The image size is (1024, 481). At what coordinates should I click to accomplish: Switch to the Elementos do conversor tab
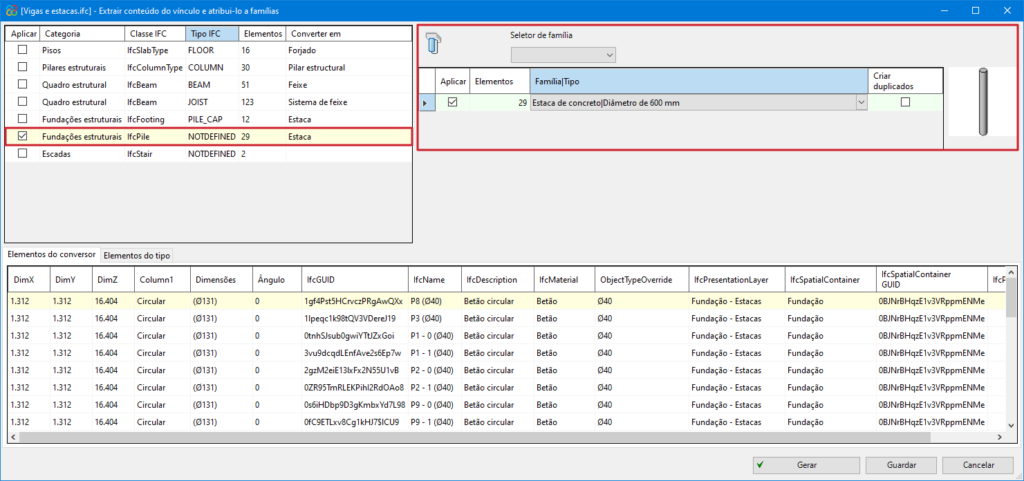click(x=52, y=254)
